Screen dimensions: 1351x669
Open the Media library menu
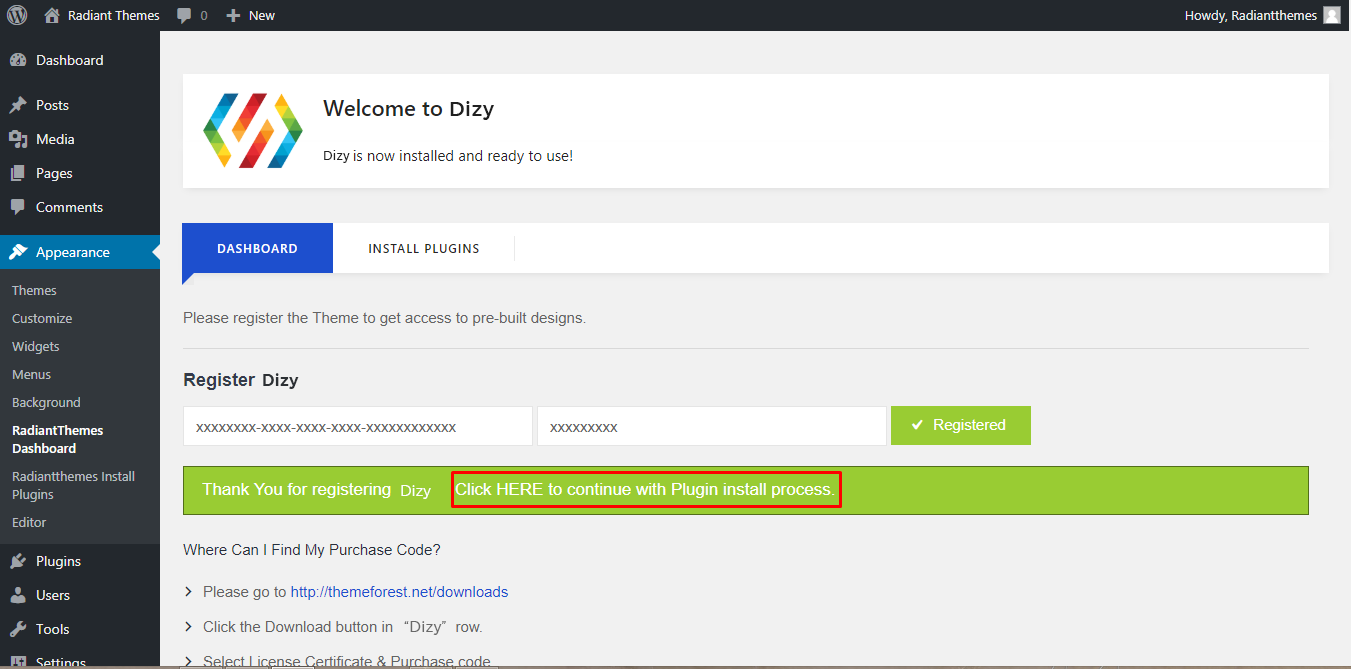(x=55, y=139)
